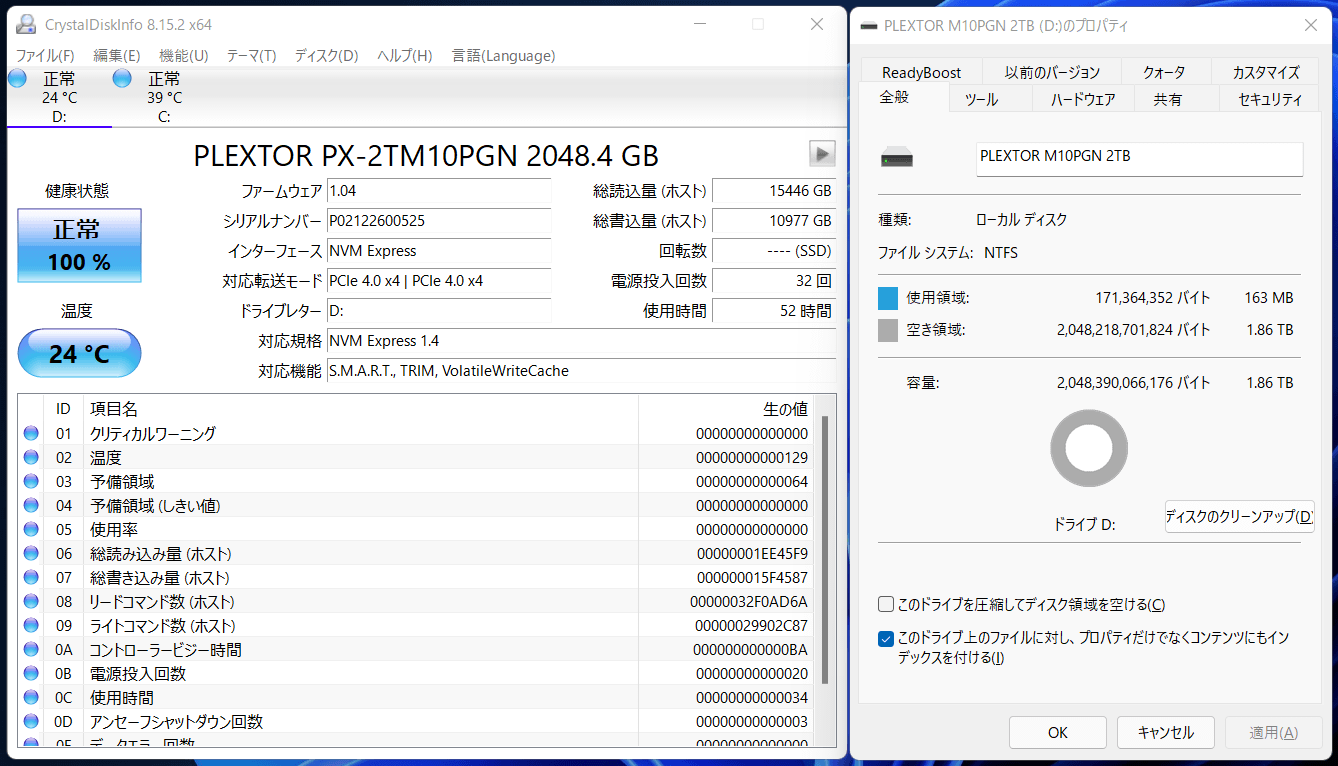The width and height of the screenshot is (1338, 766).
Task: Select the C: drive status orb icon
Action: coord(122,78)
